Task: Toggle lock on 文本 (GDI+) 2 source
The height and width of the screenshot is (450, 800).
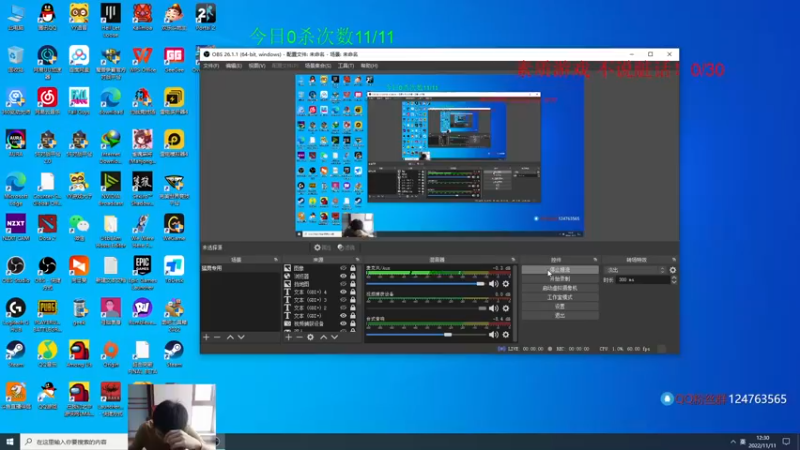Action: click(x=353, y=308)
